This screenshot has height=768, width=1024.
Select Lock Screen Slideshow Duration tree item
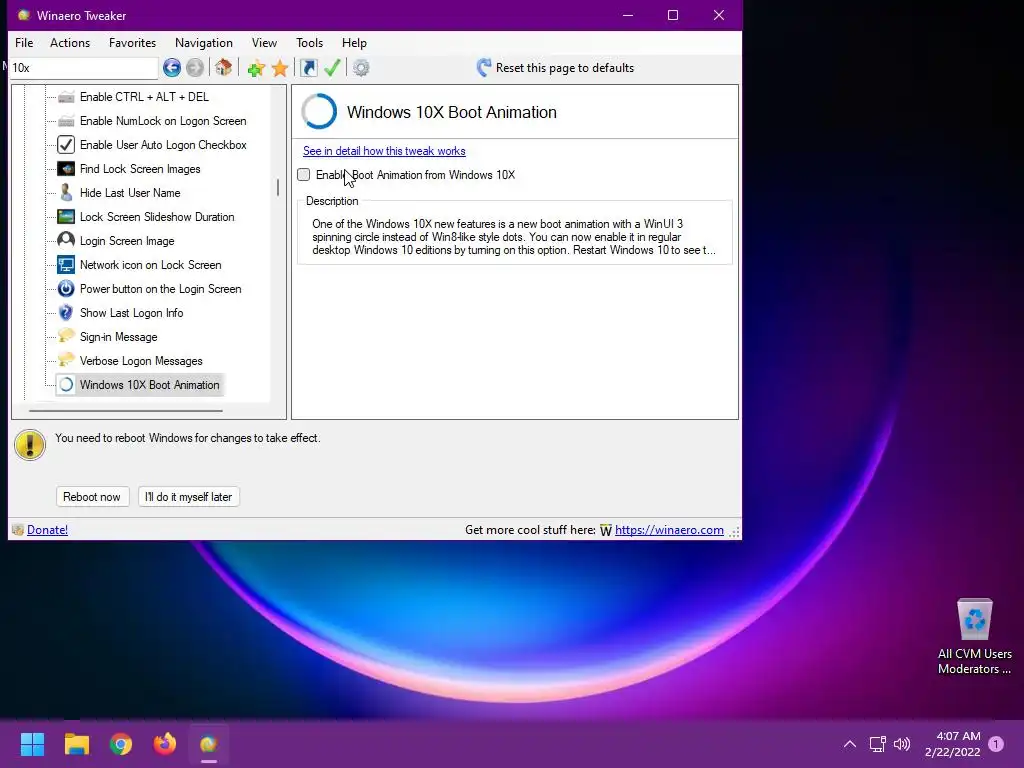[x=157, y=217]
